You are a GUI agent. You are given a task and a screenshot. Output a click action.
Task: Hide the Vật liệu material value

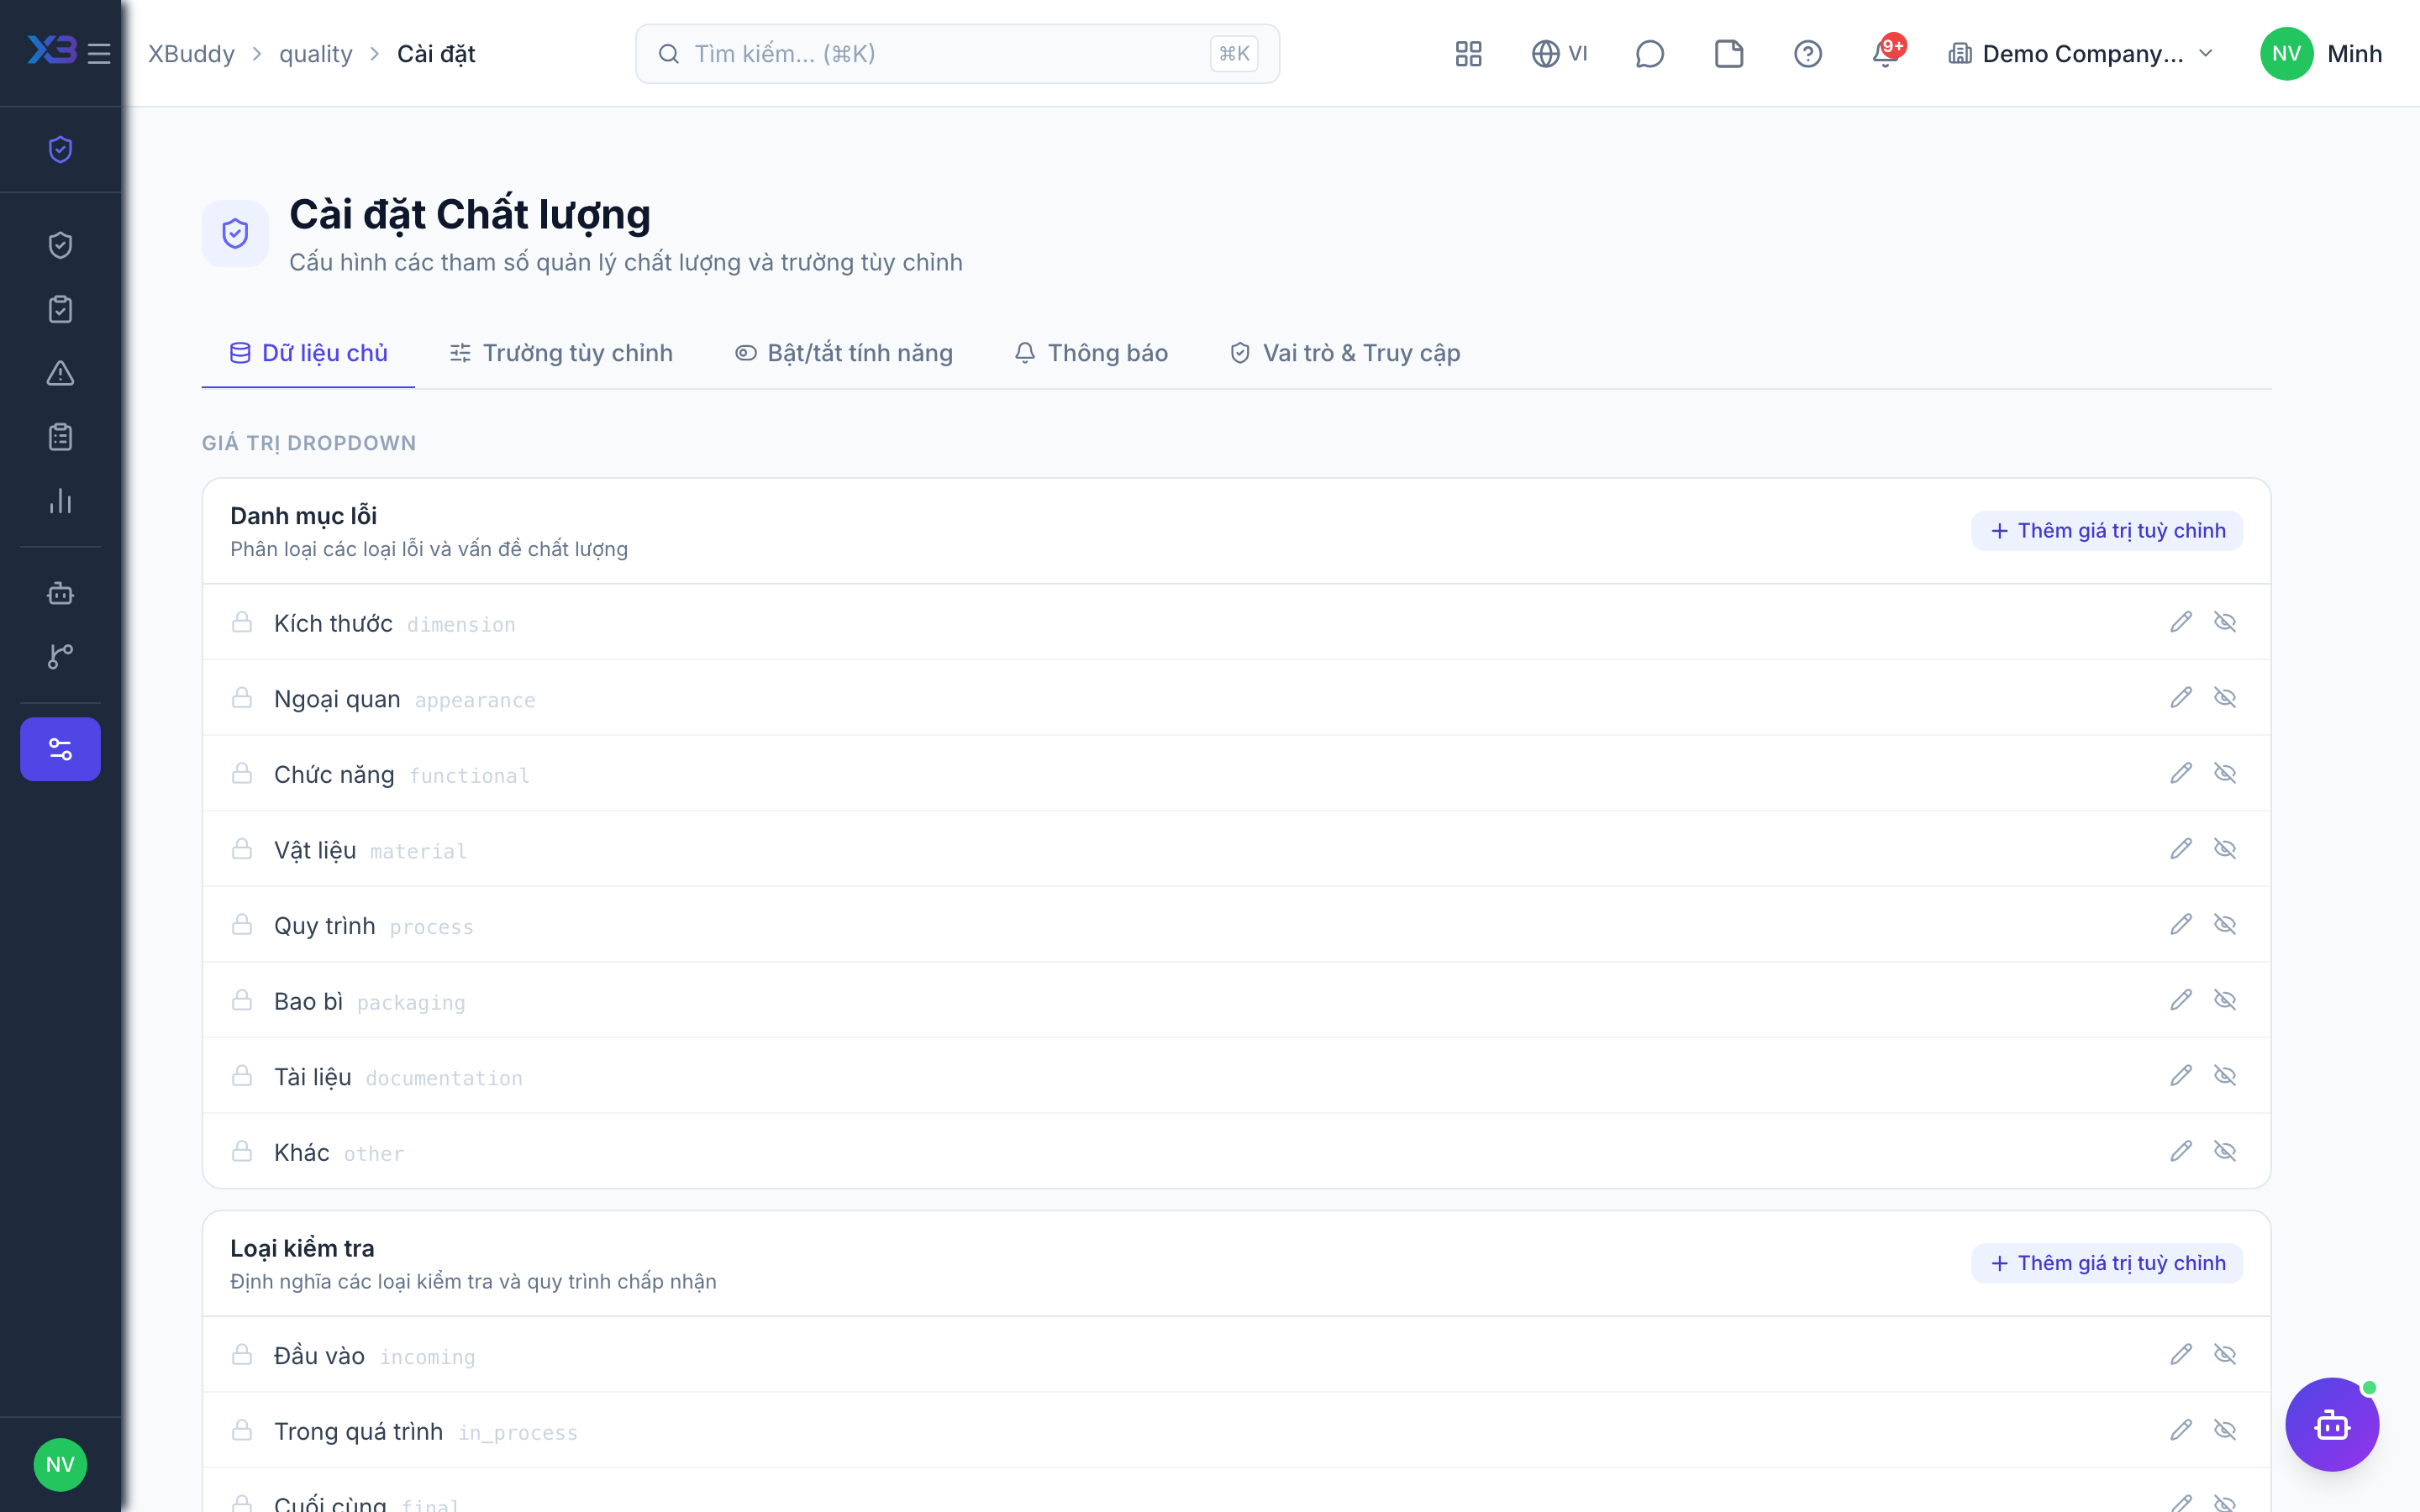(x=2224, y=849)
